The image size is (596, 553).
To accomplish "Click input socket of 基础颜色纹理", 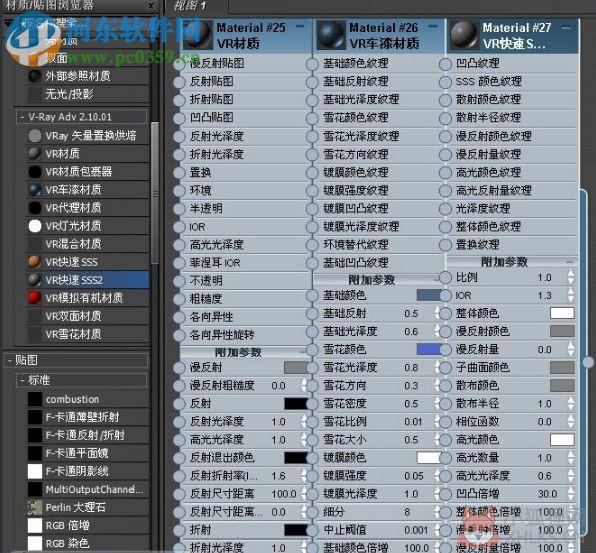I will click(312, 64).
